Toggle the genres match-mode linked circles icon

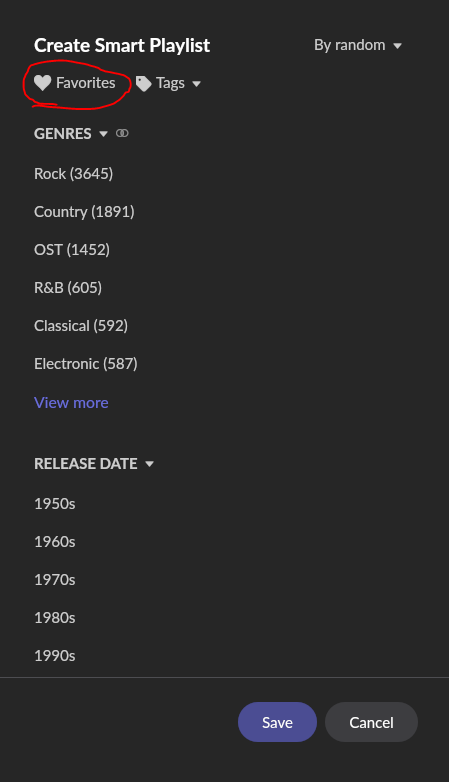[122, 133]
